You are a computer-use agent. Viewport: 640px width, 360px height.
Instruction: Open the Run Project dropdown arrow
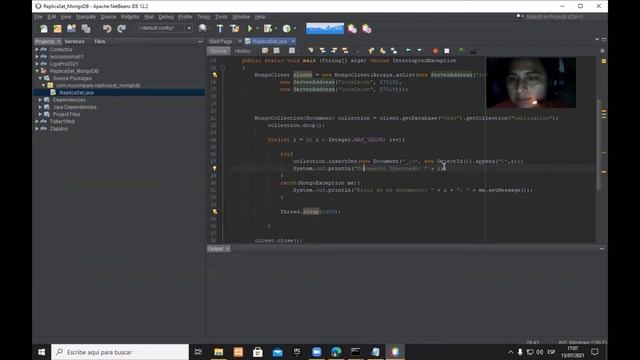[x=257, y=29]
